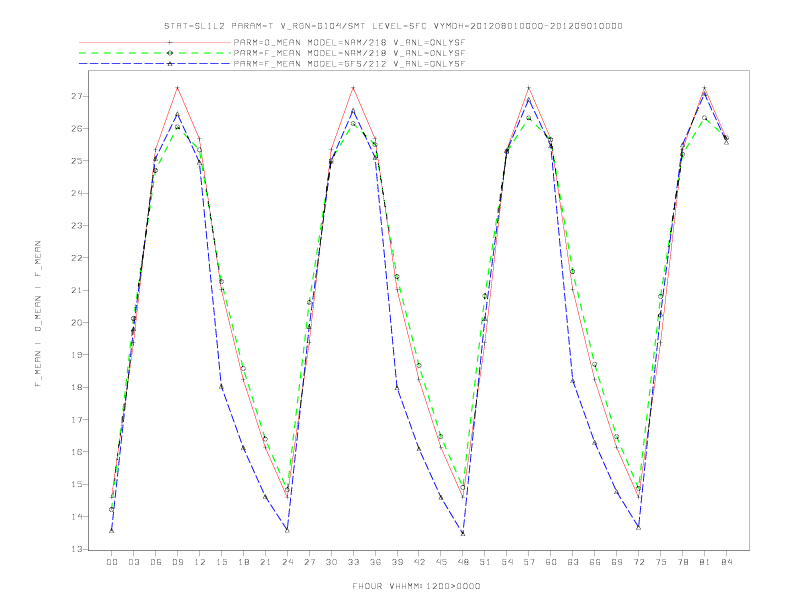Click blue GFS triangle marker at hour 15
The height and width of the screenshot is (612, 792).
point(221,386)
